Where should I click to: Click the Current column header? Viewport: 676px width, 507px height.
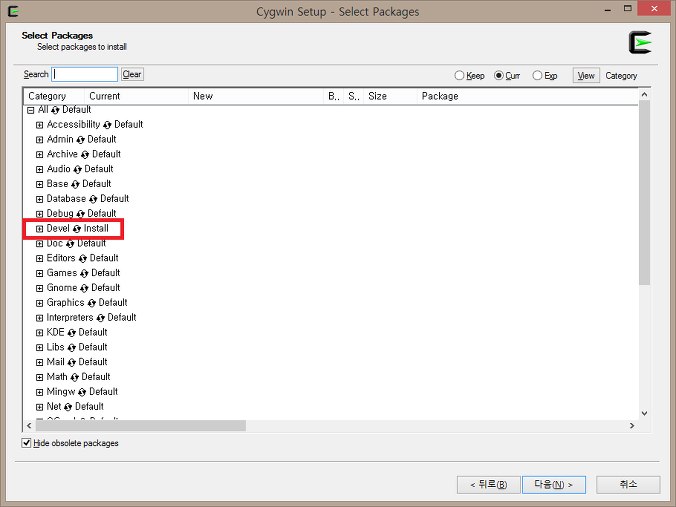tap(136, 96)
